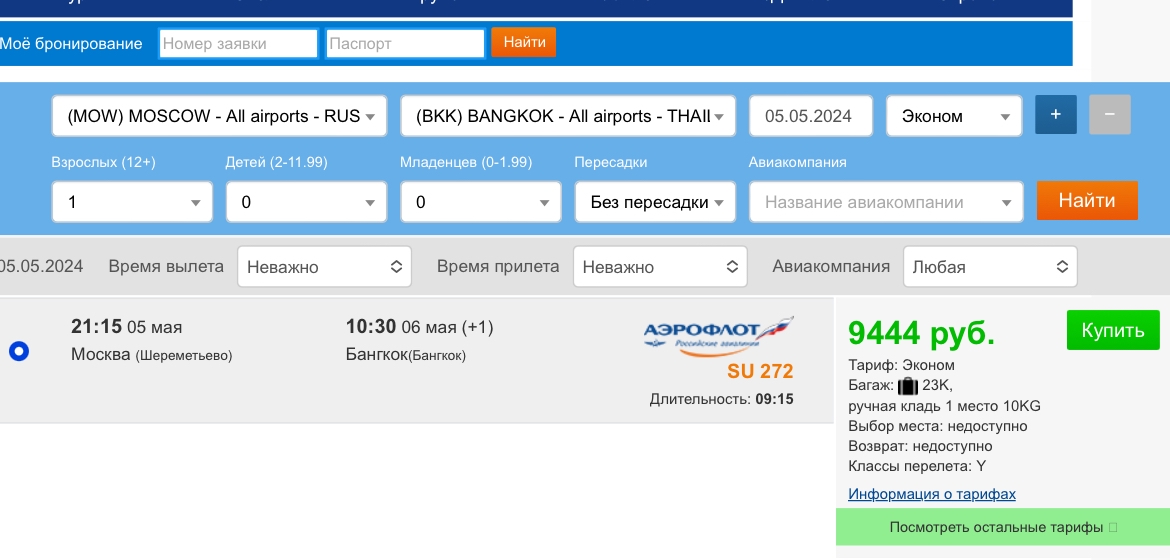Open the 'Детей (2-11.99)' count dropdown
This screenshot has width=1170, height=560.
[306, 202]
